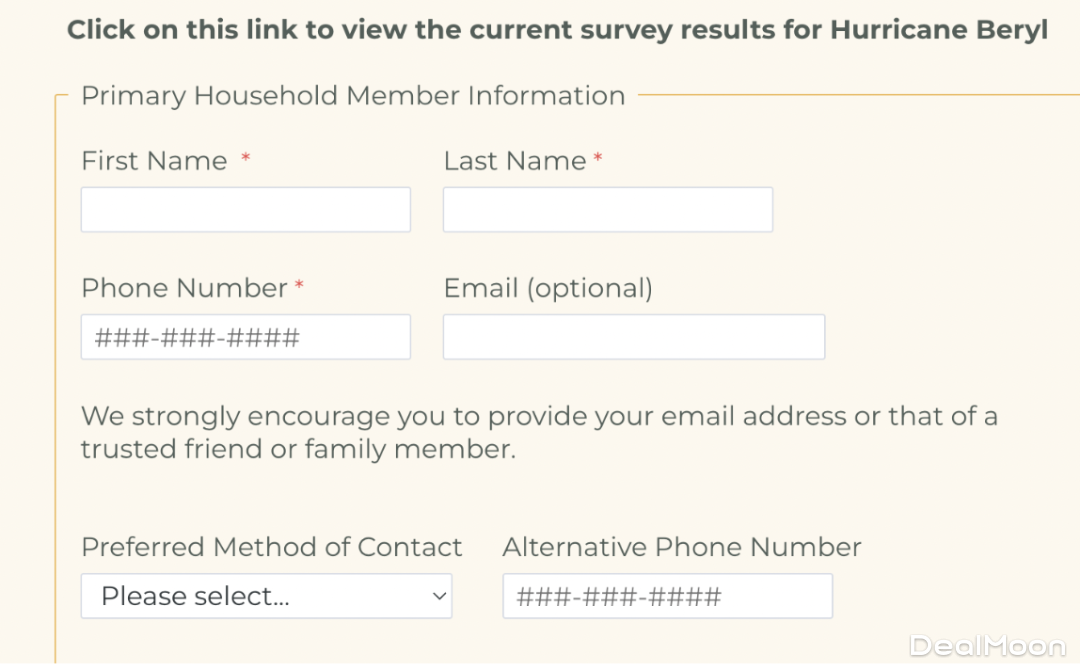This screenshot has width=1080, height=670.
Task: Select the required Phone Number field
Action: tap(245, 337)
